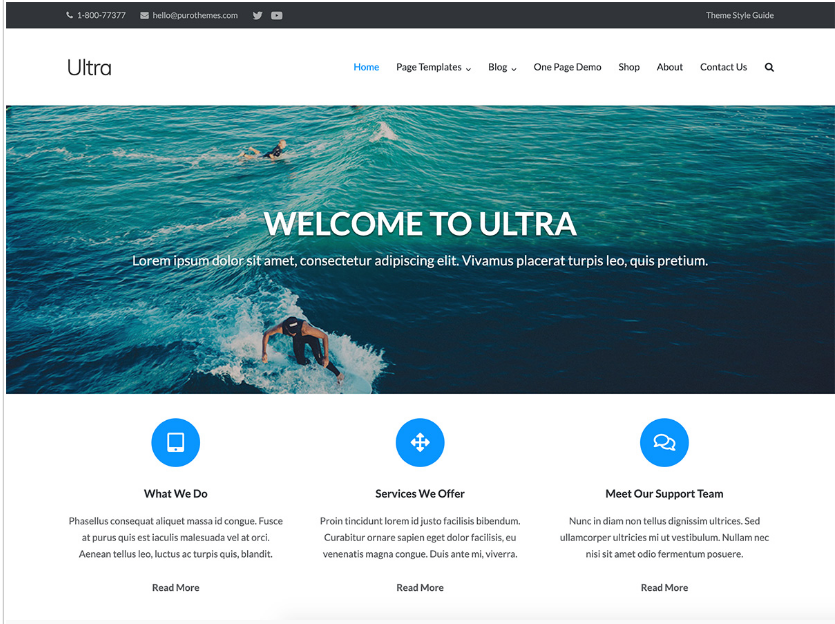Open the Twitter bird icon link
Image resolution: width=835 pixels, height=624 pixels.
pyautogui.click(x=258, y=15)
